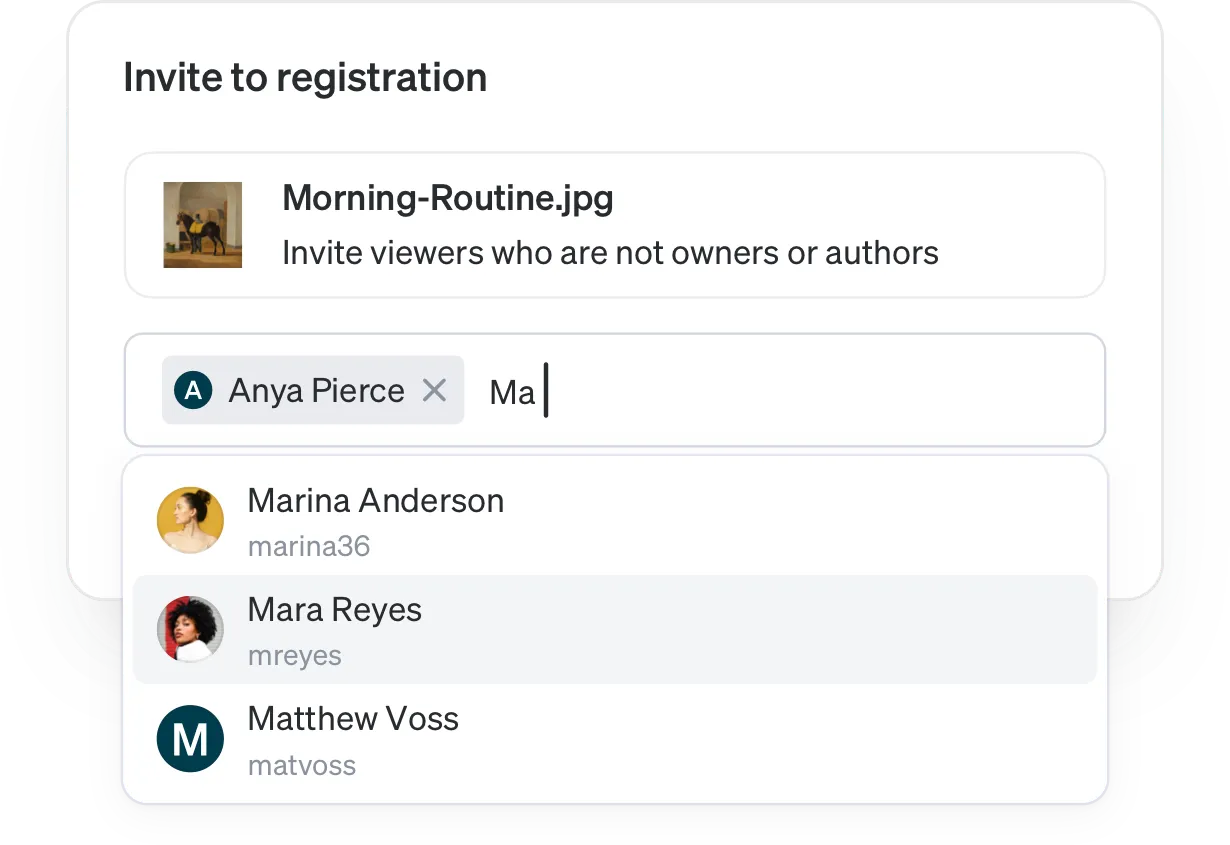Viewport: 1230px width, 845px height.
Task: Click empty space right of 'Ma' text
Action: point(820,390)
